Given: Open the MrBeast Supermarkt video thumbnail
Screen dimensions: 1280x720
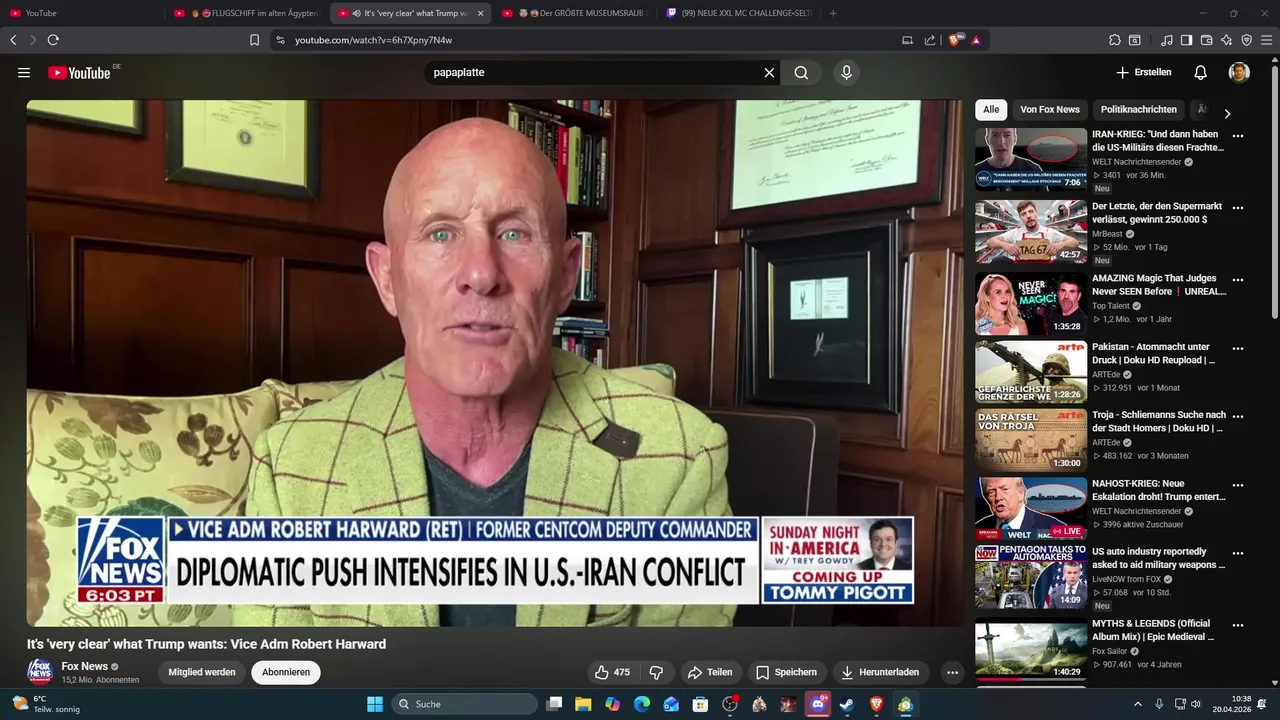Looking at the screenshot, I should 1031,231.
